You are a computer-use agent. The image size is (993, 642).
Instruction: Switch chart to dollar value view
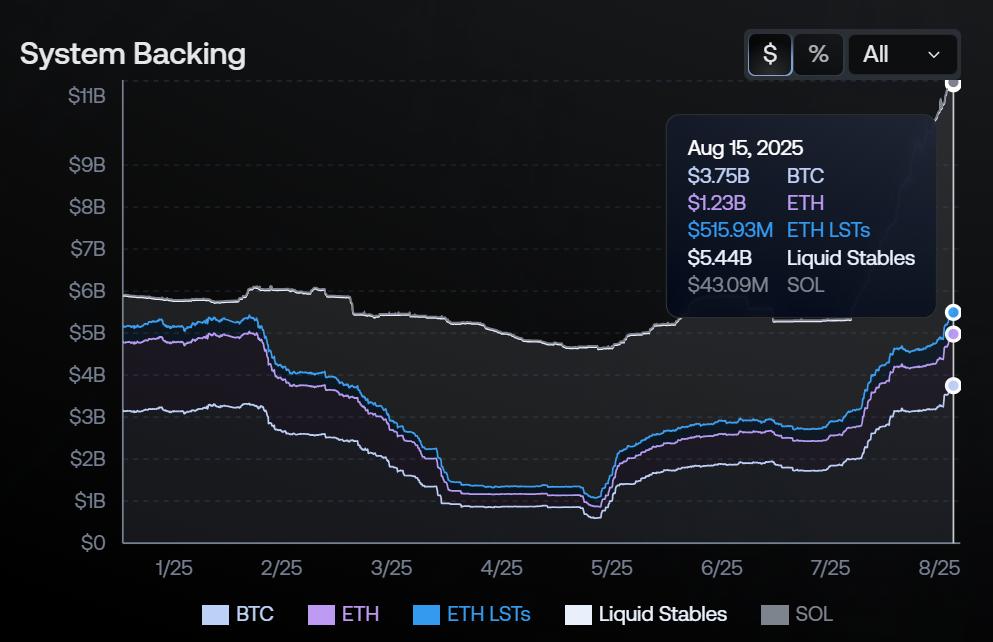point(770,54)
